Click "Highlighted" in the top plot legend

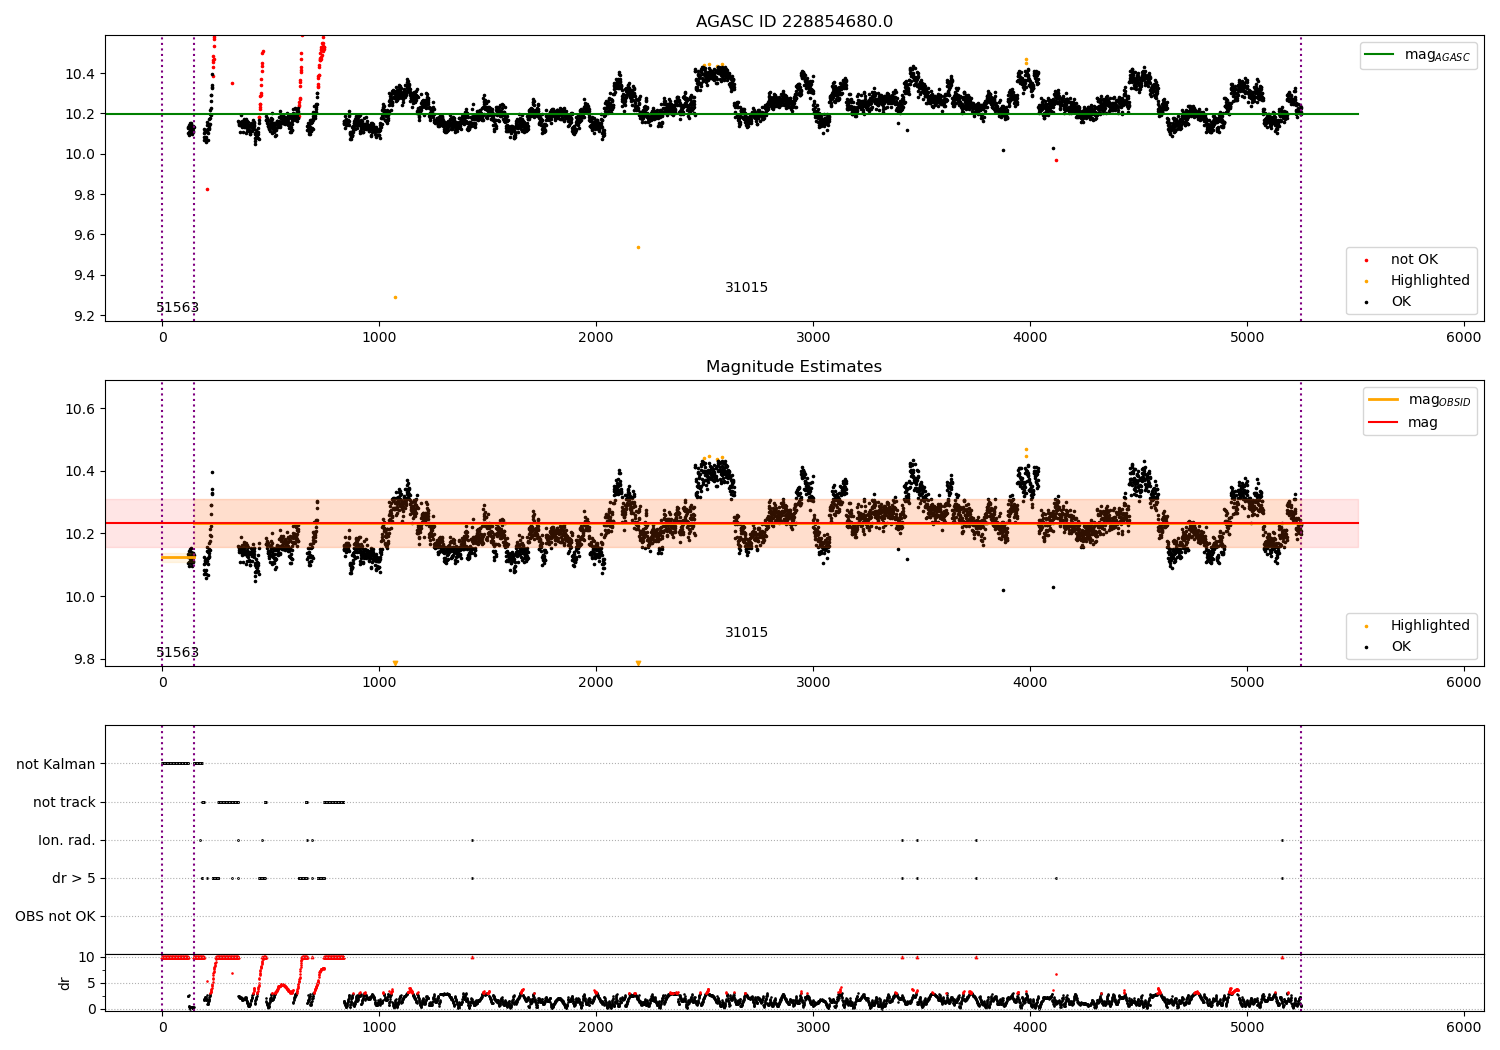point(1430,281)
